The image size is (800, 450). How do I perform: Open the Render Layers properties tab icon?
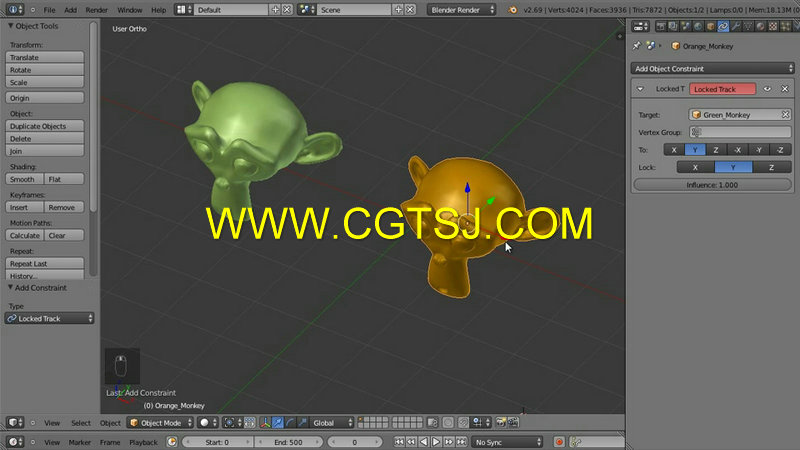click(x=673, y=26)
